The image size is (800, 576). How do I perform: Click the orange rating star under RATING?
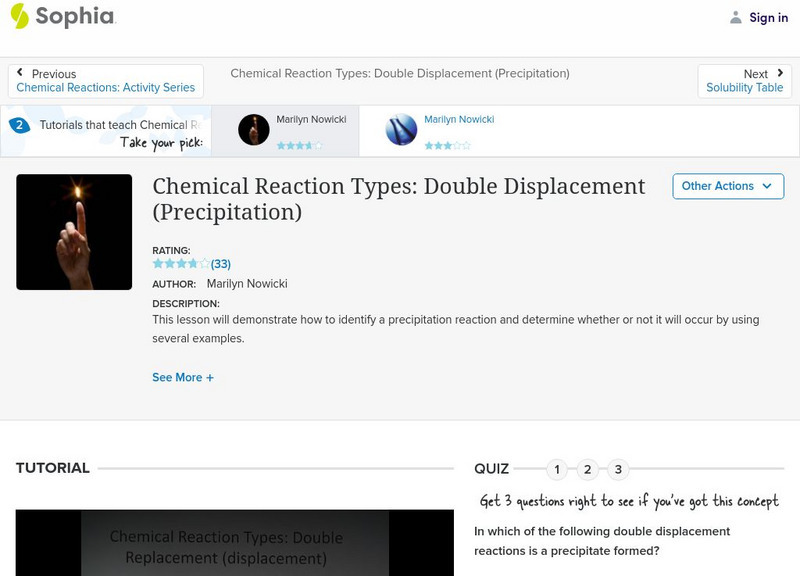(x=159, y=263)
